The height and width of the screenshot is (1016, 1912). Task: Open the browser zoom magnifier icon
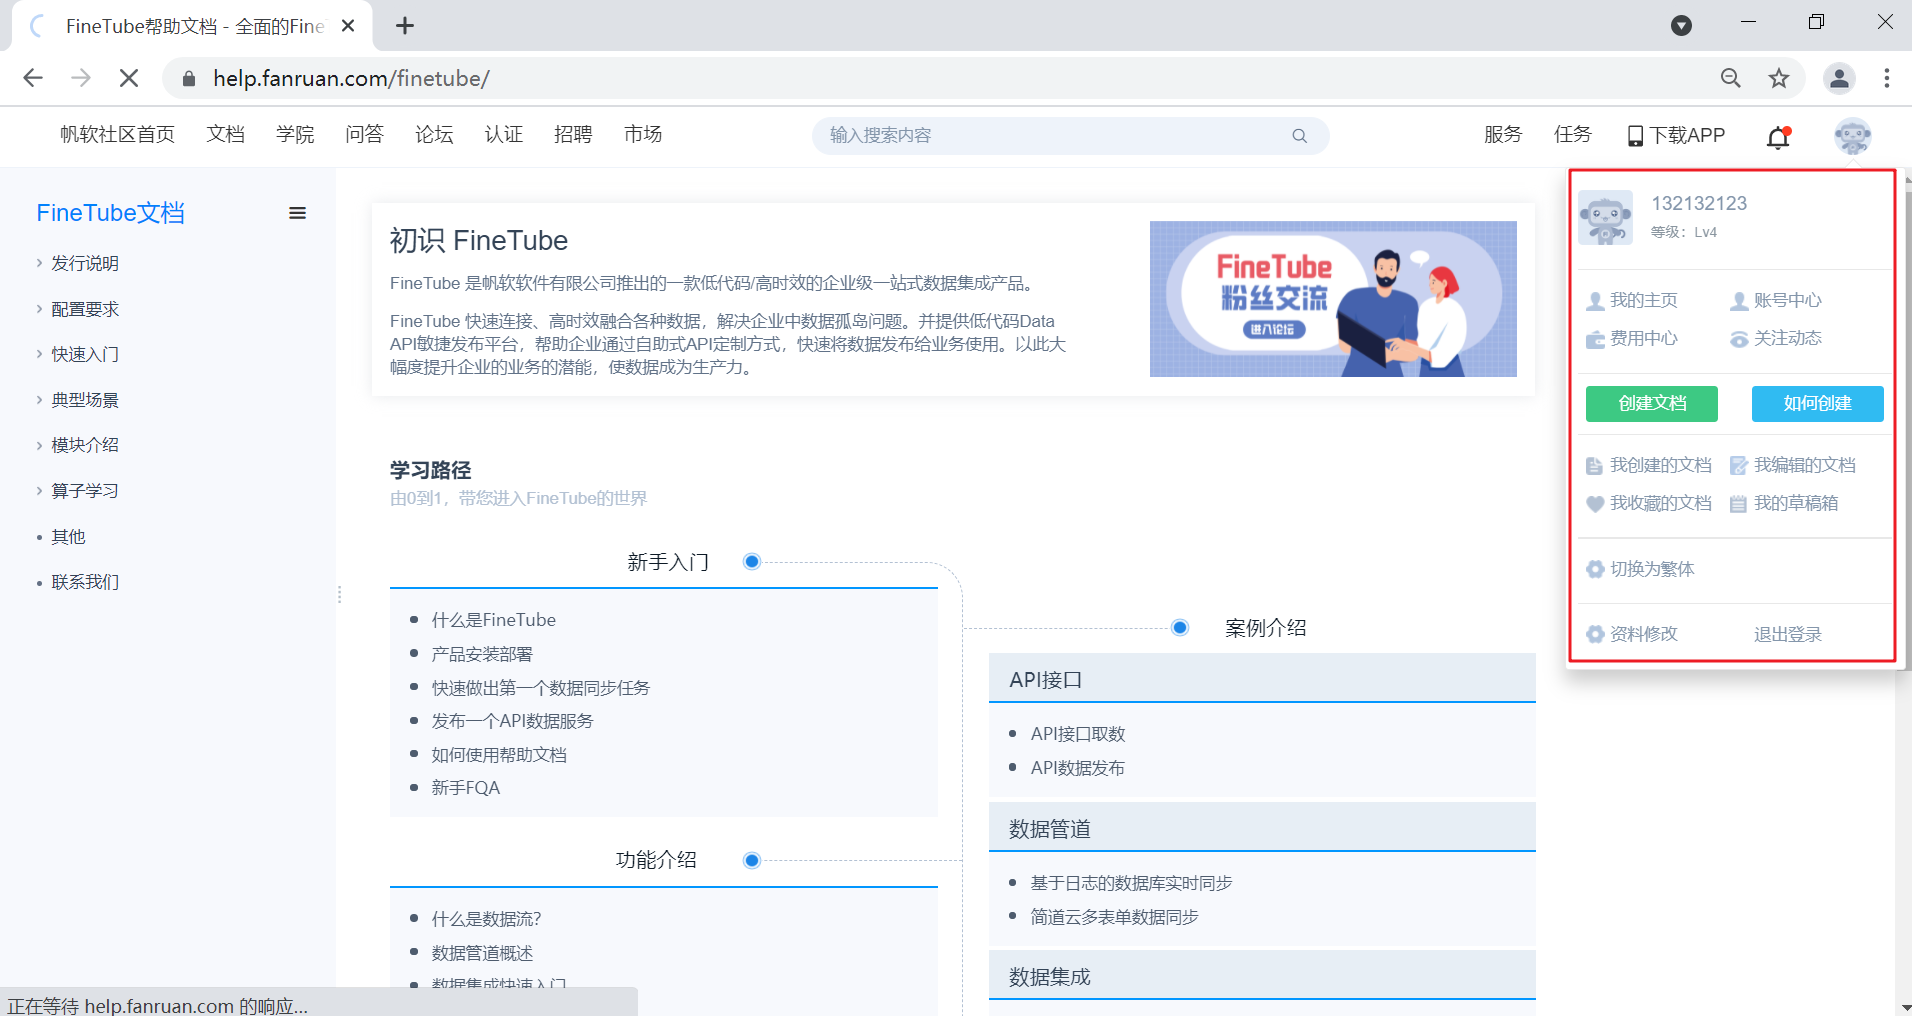pyautogui.click(x=1731, y=78)
